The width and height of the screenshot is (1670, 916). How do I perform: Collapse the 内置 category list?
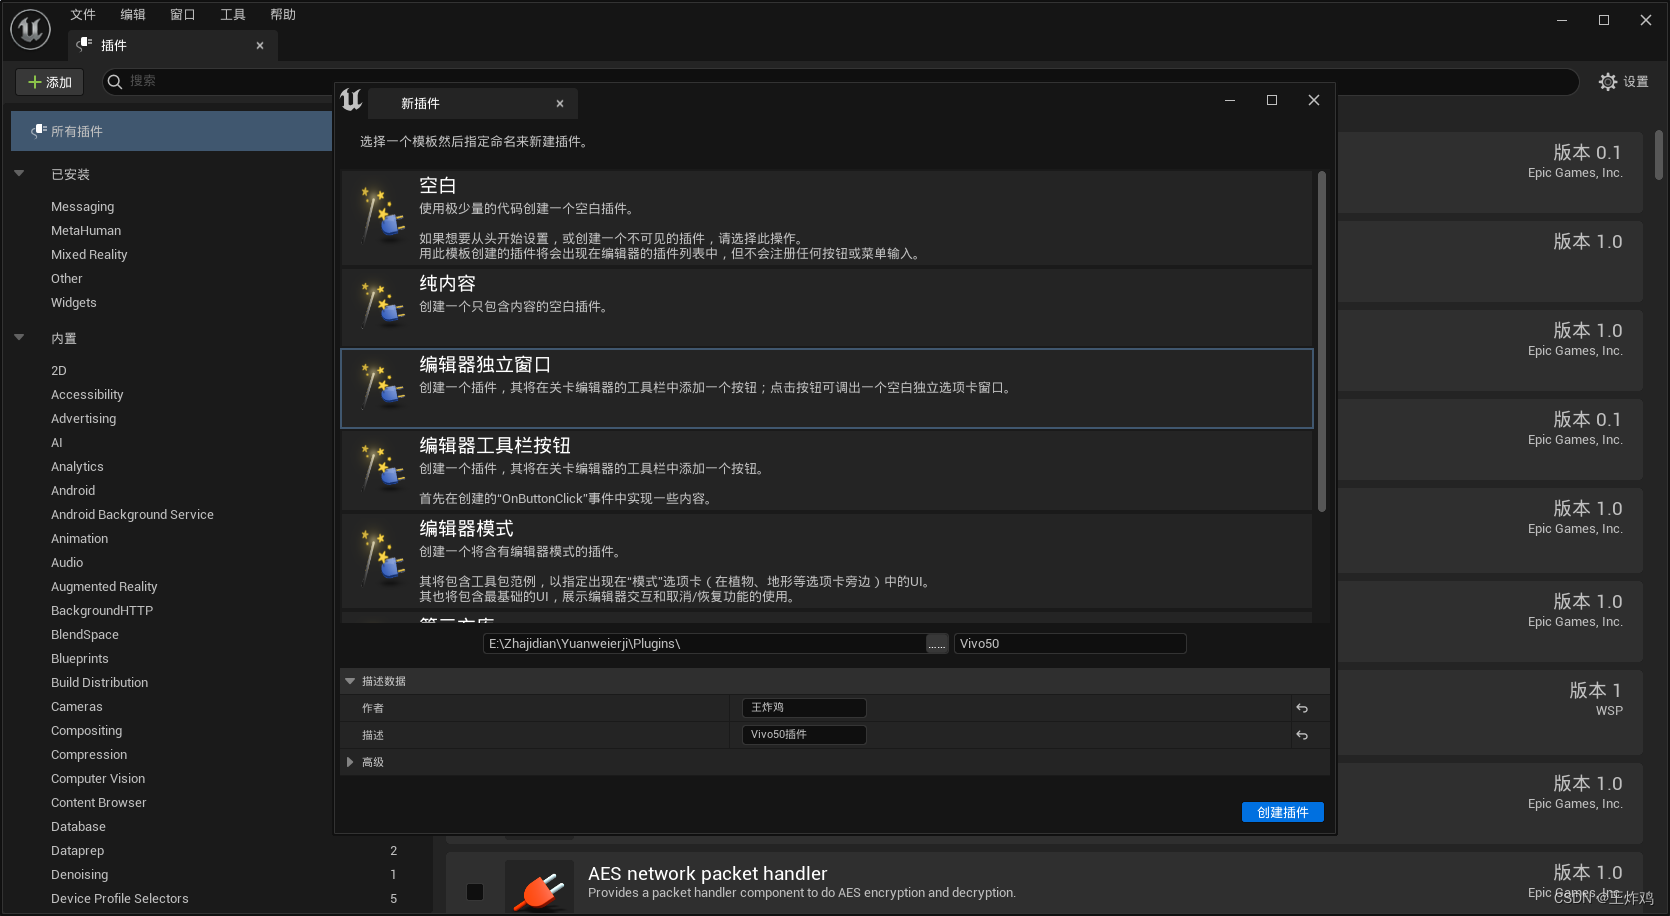click(19, 338)
